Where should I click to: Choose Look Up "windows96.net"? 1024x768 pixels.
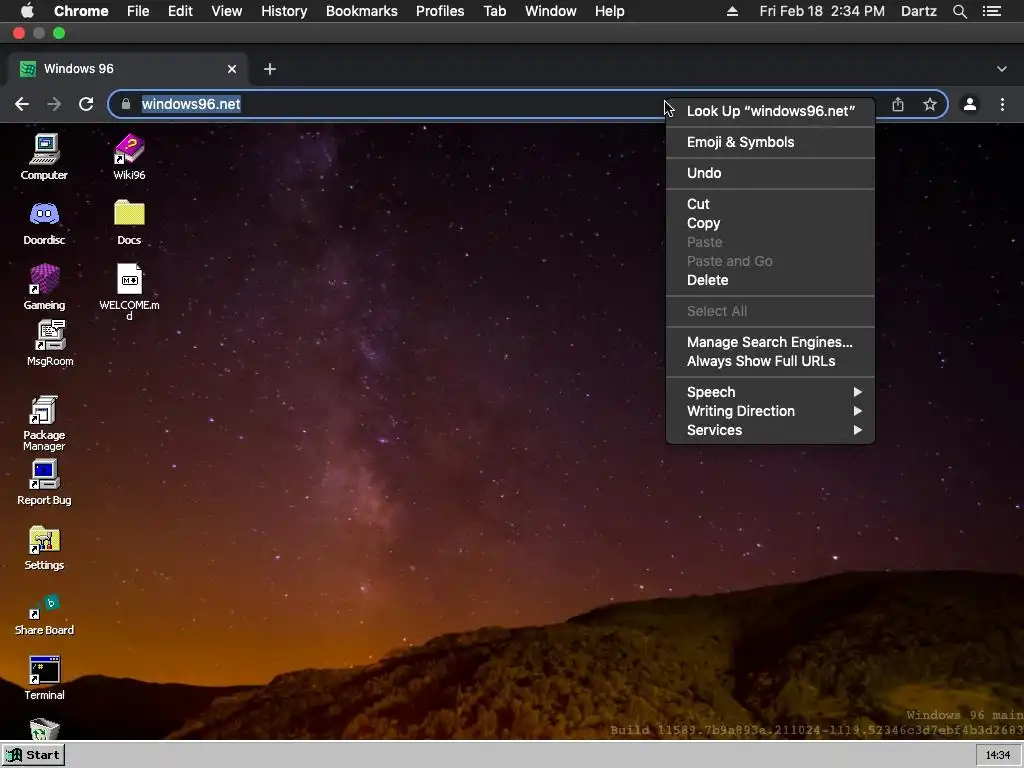tap(771, 111)
